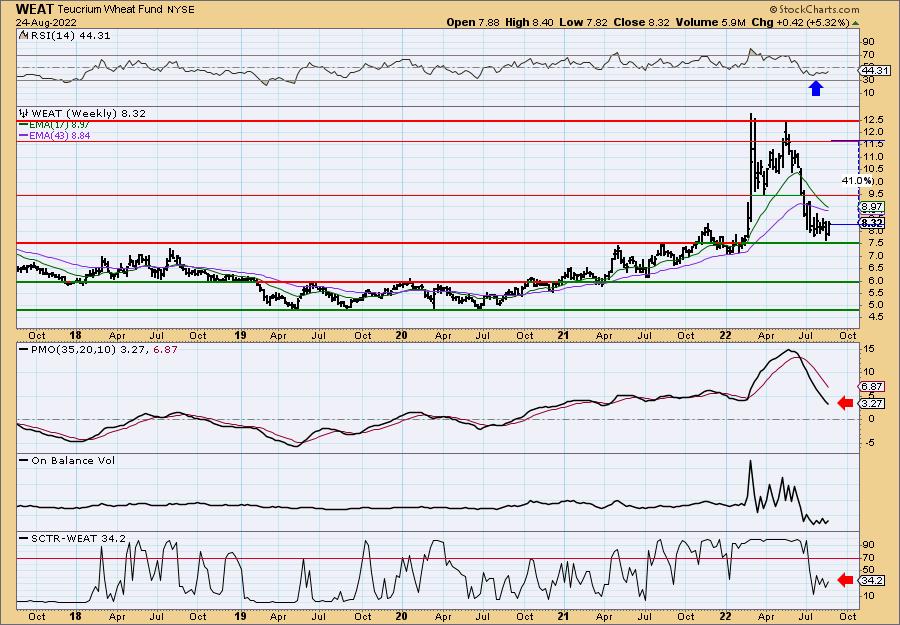Click the 90 label on SCTR axis

pos(868,545)
